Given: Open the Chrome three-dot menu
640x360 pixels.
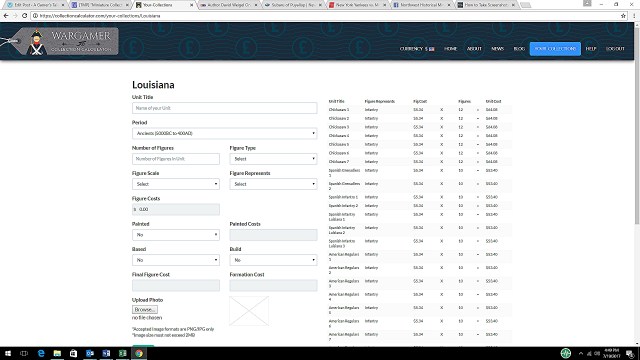Looking at the screenshot, I should pyautogui.click(x=634, y=16).
